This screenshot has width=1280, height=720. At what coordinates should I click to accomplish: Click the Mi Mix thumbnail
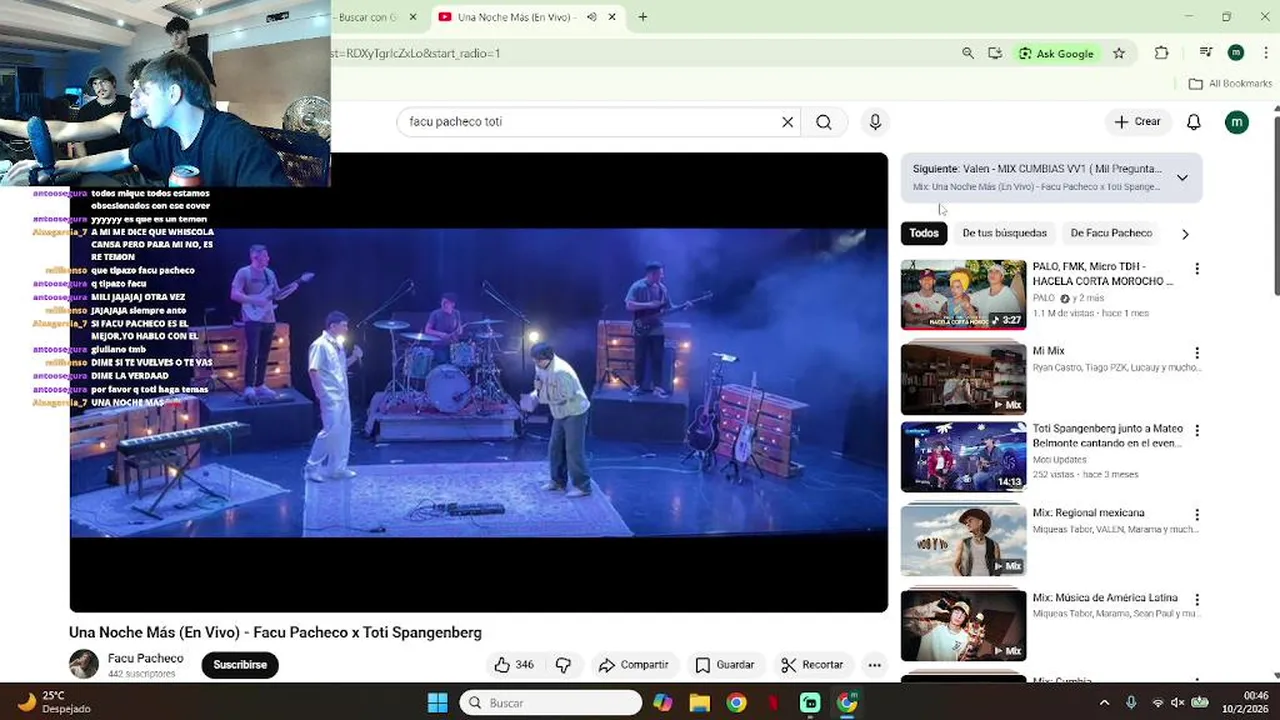[963, 379]
